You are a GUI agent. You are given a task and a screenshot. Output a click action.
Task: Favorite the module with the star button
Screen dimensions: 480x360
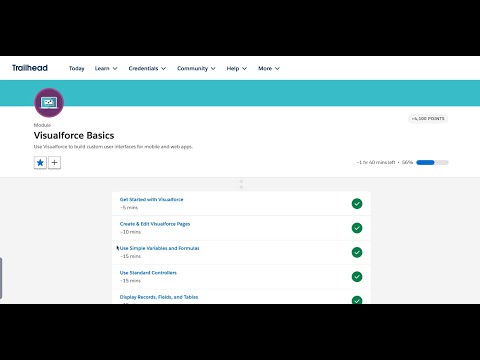40,163
